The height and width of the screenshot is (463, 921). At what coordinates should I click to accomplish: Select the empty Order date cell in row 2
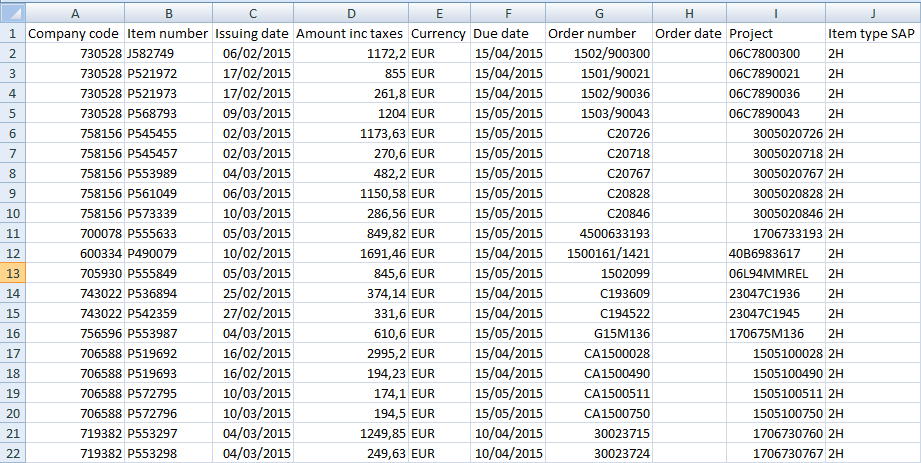688,53
